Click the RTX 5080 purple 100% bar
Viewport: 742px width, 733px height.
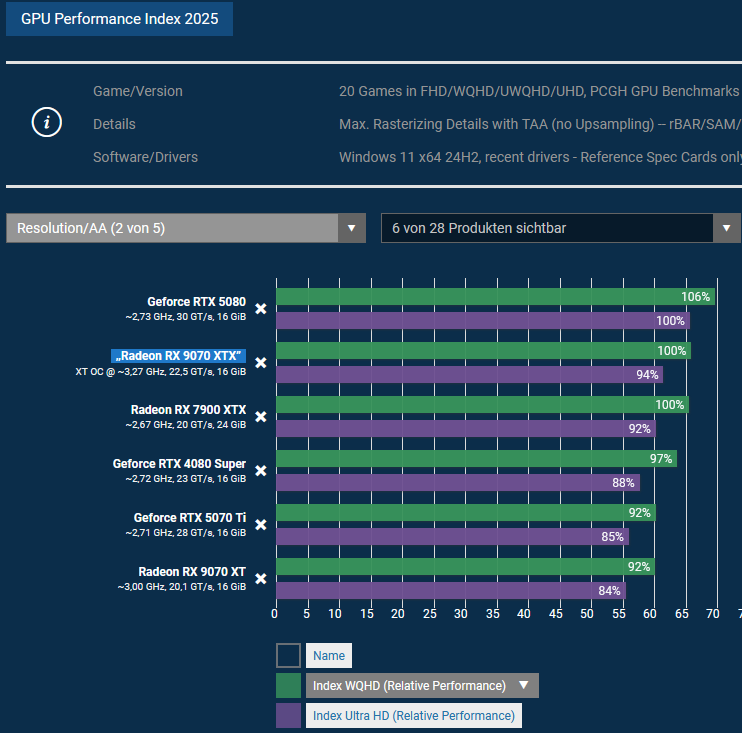click(483, 320)
